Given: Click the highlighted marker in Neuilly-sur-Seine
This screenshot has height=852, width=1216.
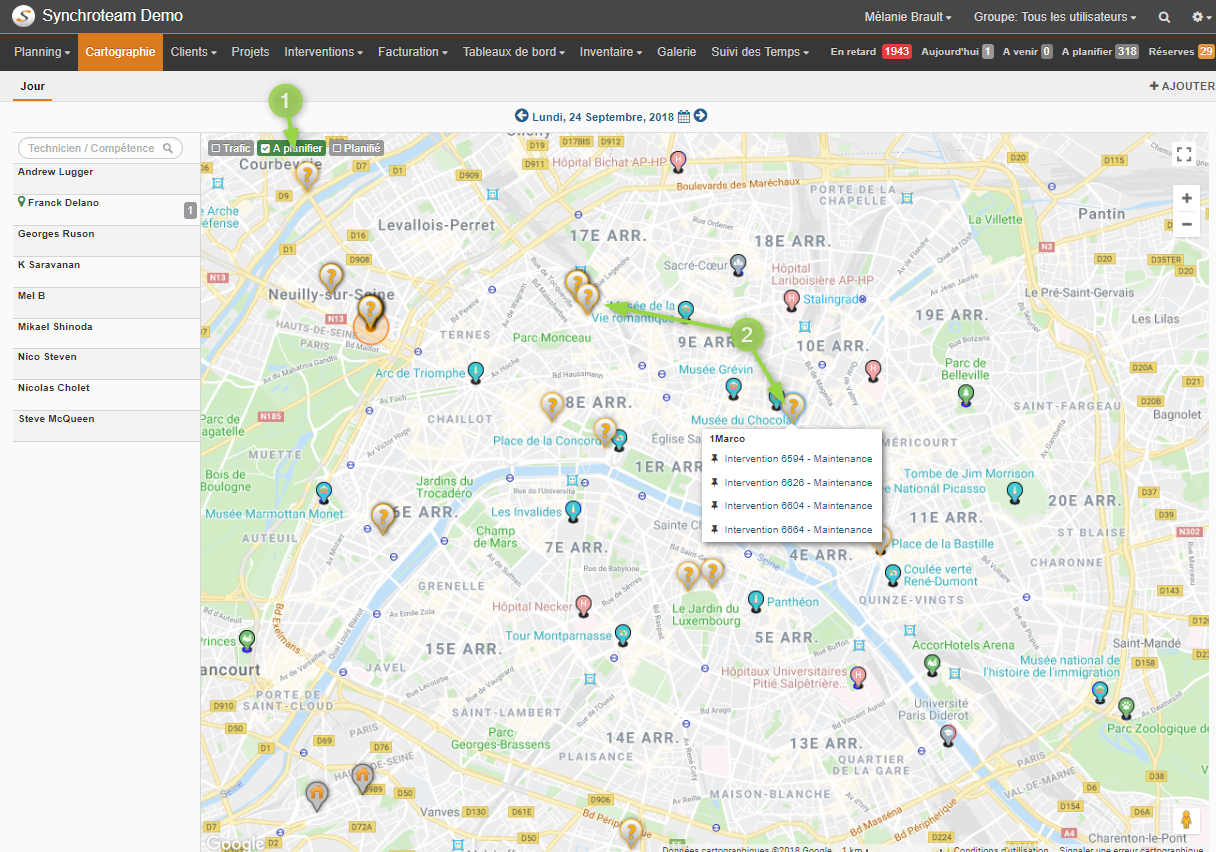Looking at the screenshot, I should click(x=371, y=312).
